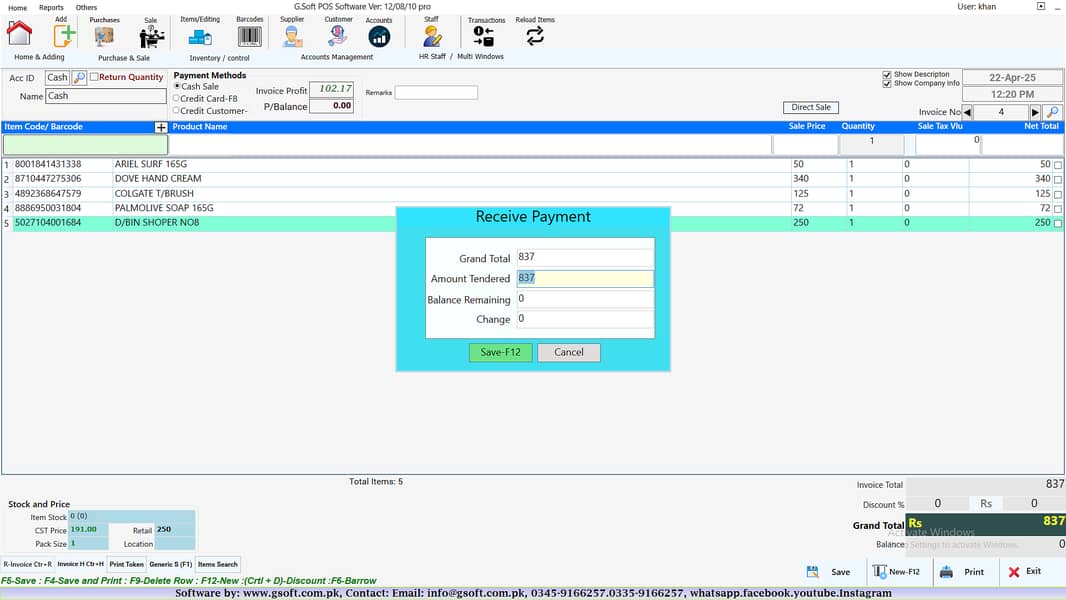Click the Items Search tab
Viewport: 1066px width, 600px height.
click(x=218, y=564)
